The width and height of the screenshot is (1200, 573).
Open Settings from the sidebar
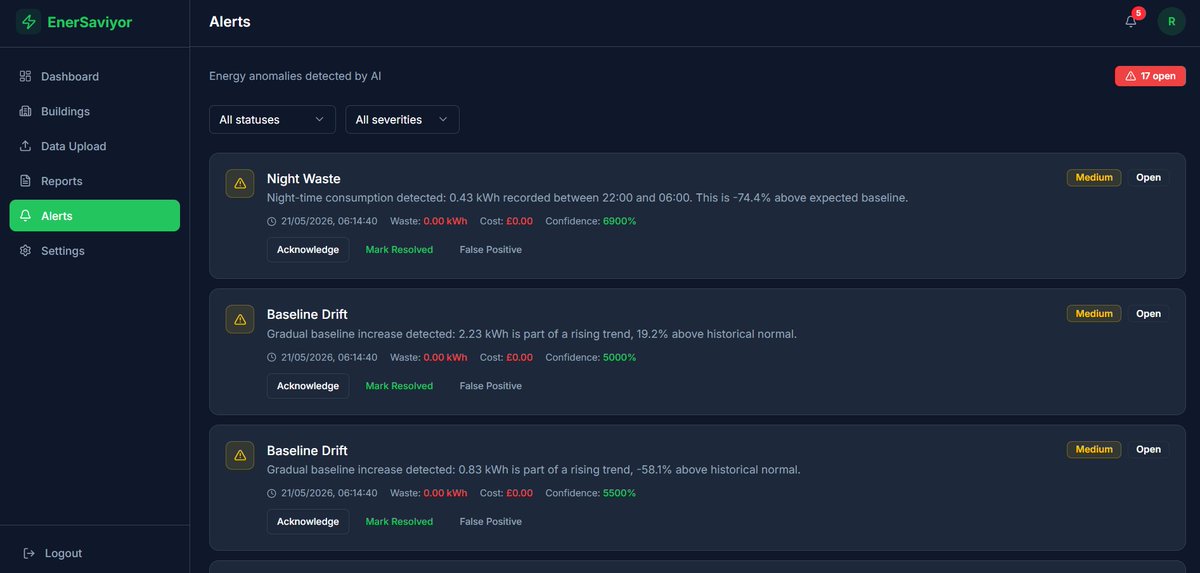coord(95,251)
